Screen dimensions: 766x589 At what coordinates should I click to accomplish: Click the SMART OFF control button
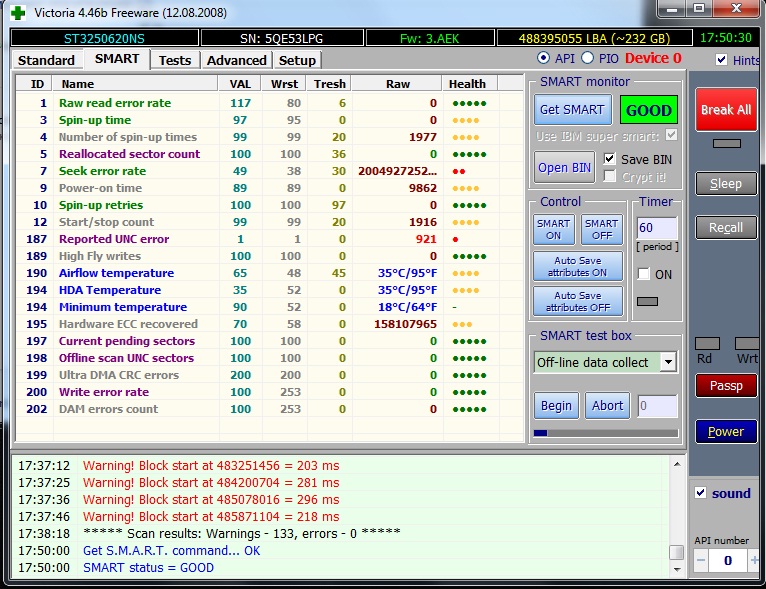pos(601,229)
